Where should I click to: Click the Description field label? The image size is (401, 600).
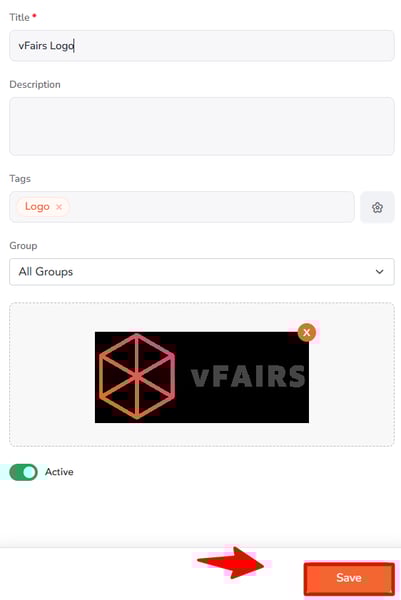pos(35,85)
